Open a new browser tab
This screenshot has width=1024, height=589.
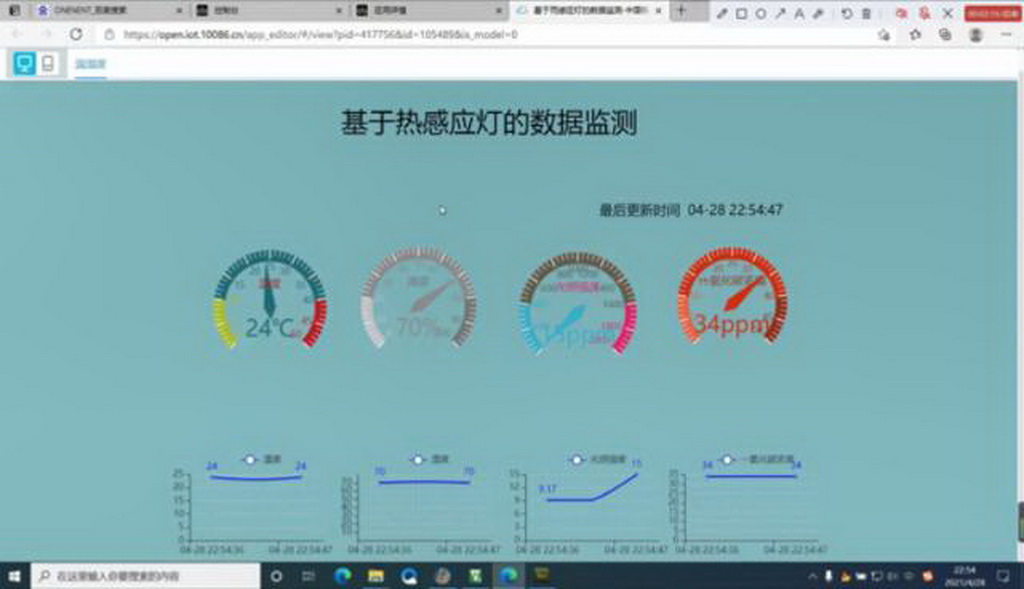(681, 11)
